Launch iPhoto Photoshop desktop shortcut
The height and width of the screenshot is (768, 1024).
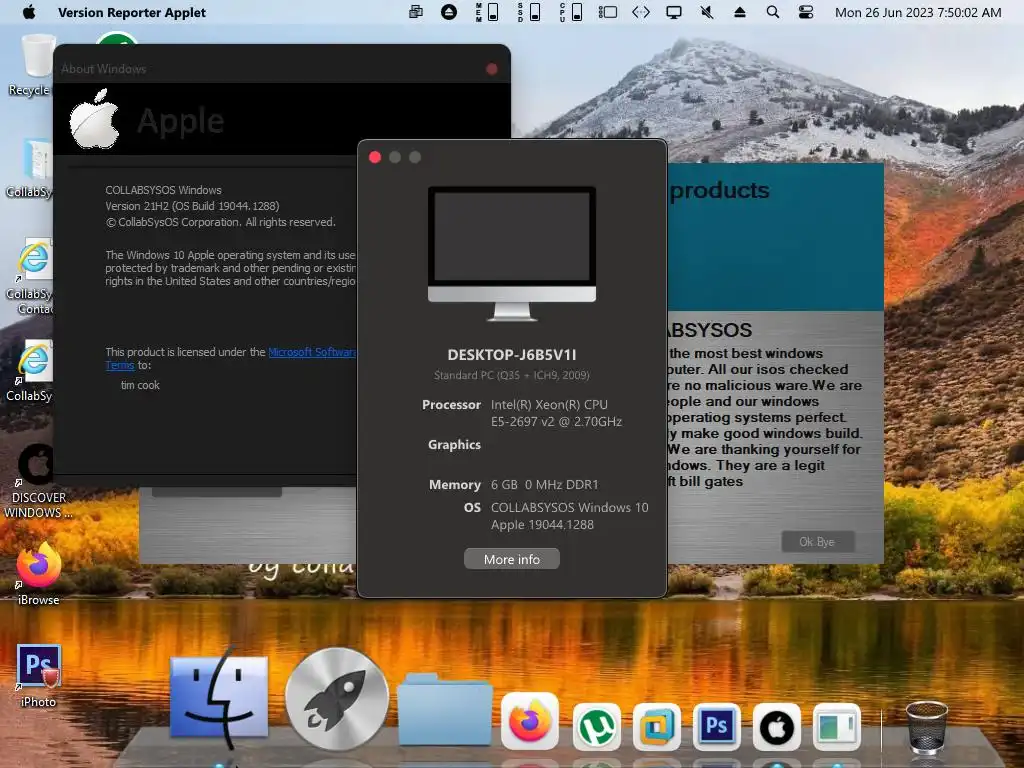(x=38, y=675)
